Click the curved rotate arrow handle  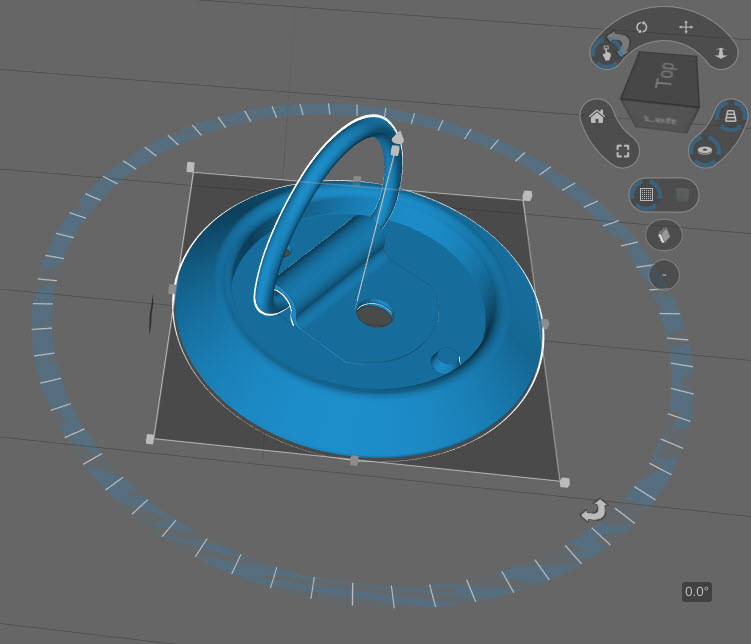coord(594,511)
